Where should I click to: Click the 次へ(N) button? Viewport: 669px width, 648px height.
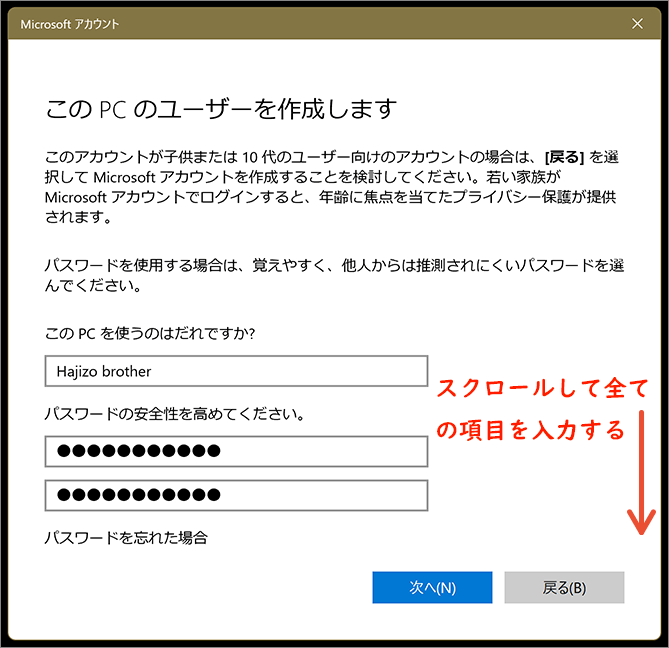(432, 587)
